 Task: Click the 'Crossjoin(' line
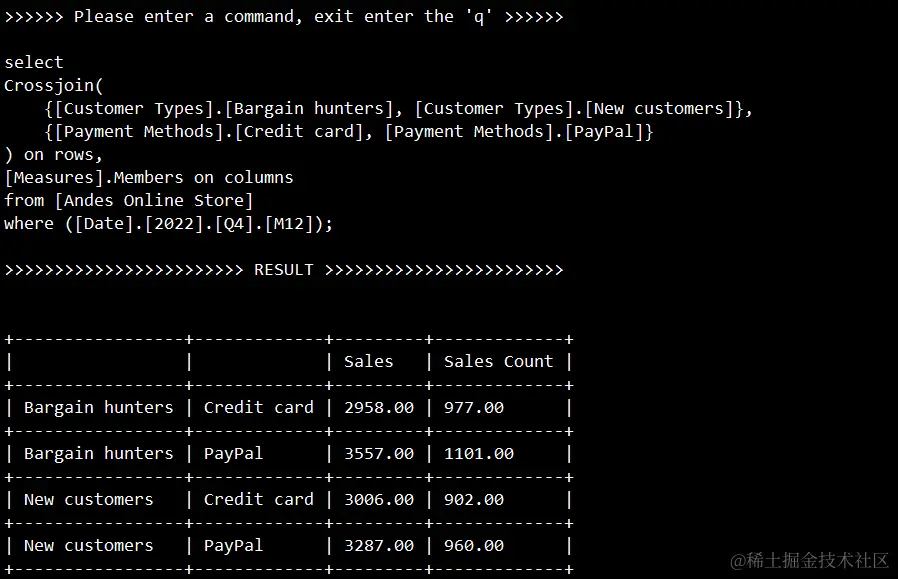click(x=54, y=85)
